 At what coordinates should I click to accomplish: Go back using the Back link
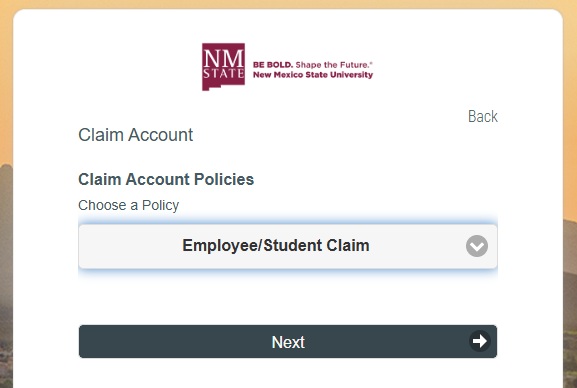pos(482,116)
